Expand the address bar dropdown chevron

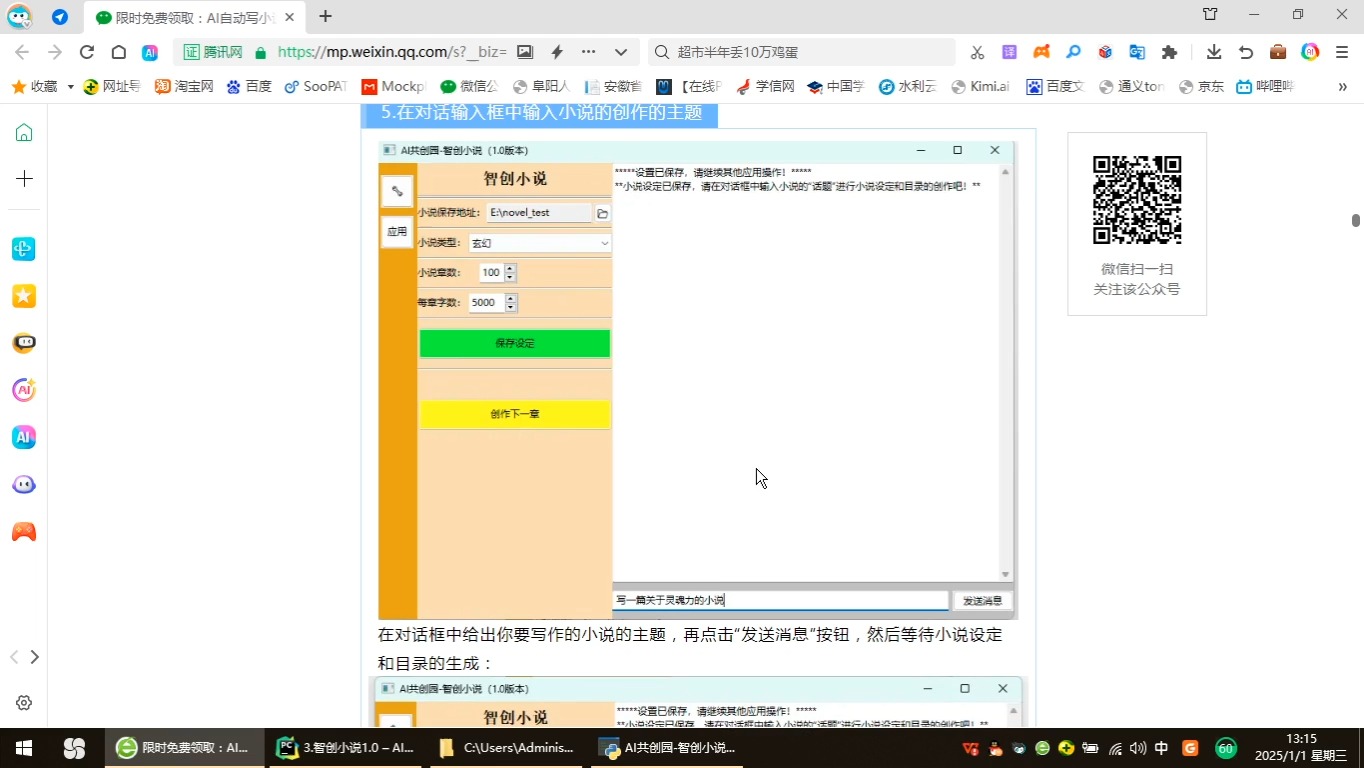(621, 52)
